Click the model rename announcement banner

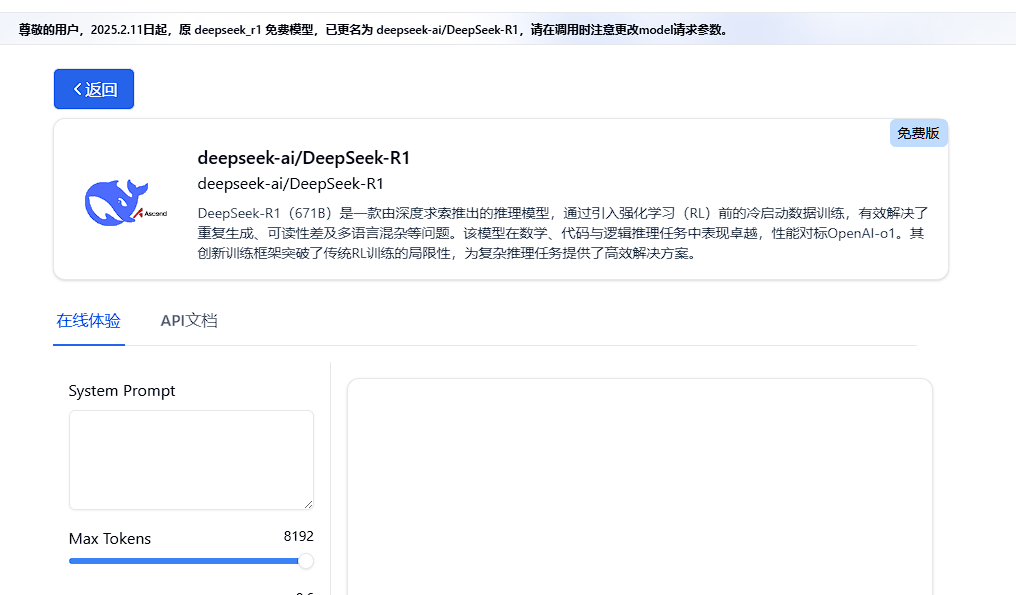[x=508, y=29]
